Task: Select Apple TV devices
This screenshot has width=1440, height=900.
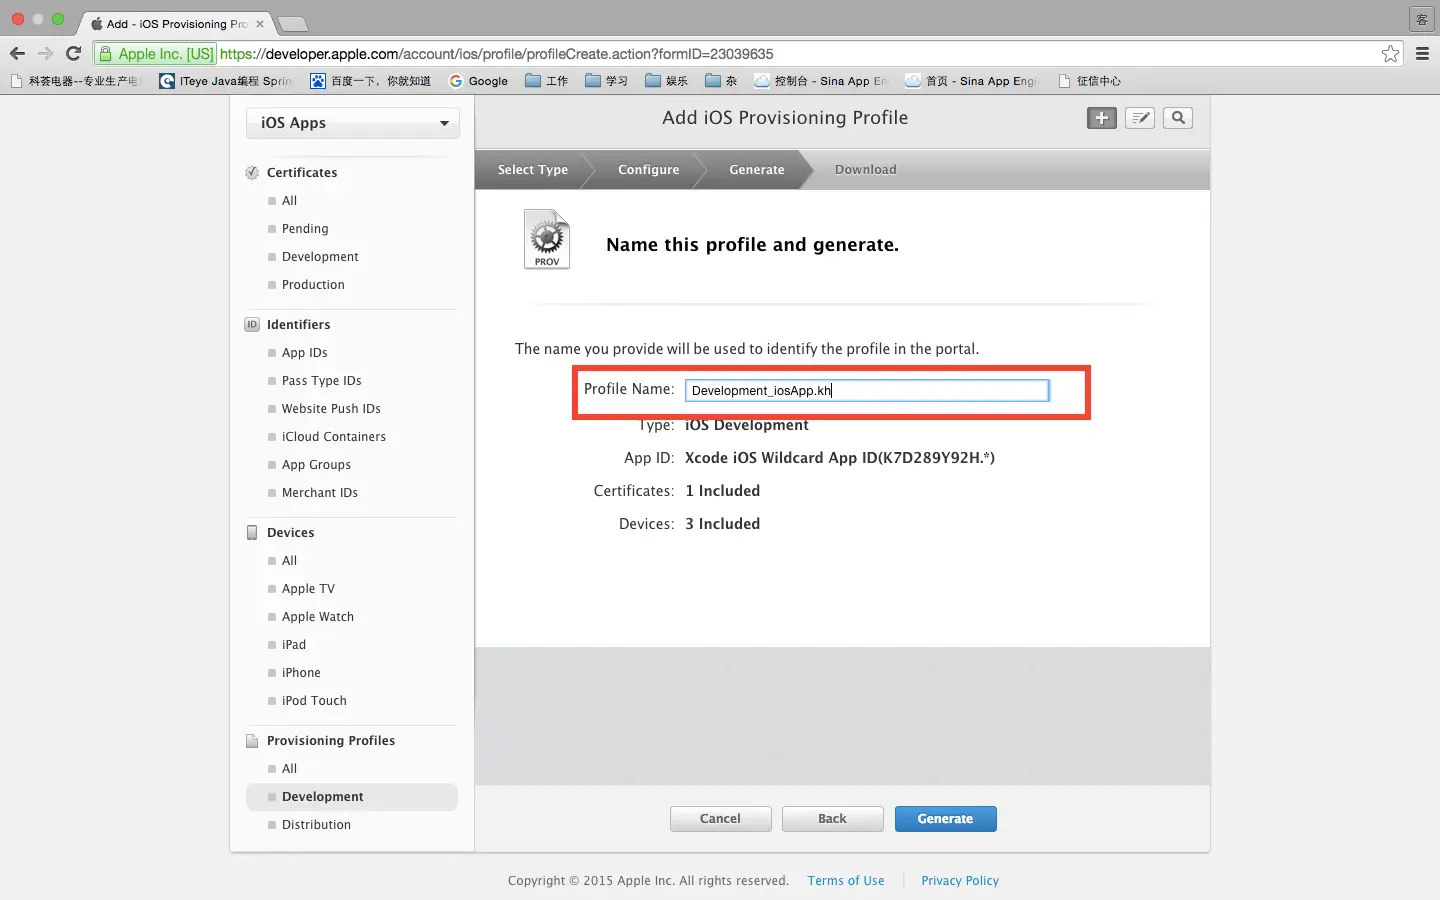Action: (x=308, y=589)
